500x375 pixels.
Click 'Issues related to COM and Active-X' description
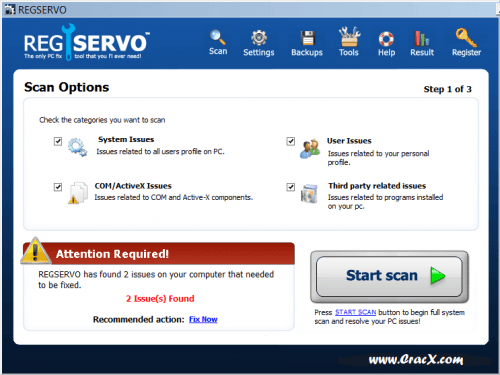[174, 197]
